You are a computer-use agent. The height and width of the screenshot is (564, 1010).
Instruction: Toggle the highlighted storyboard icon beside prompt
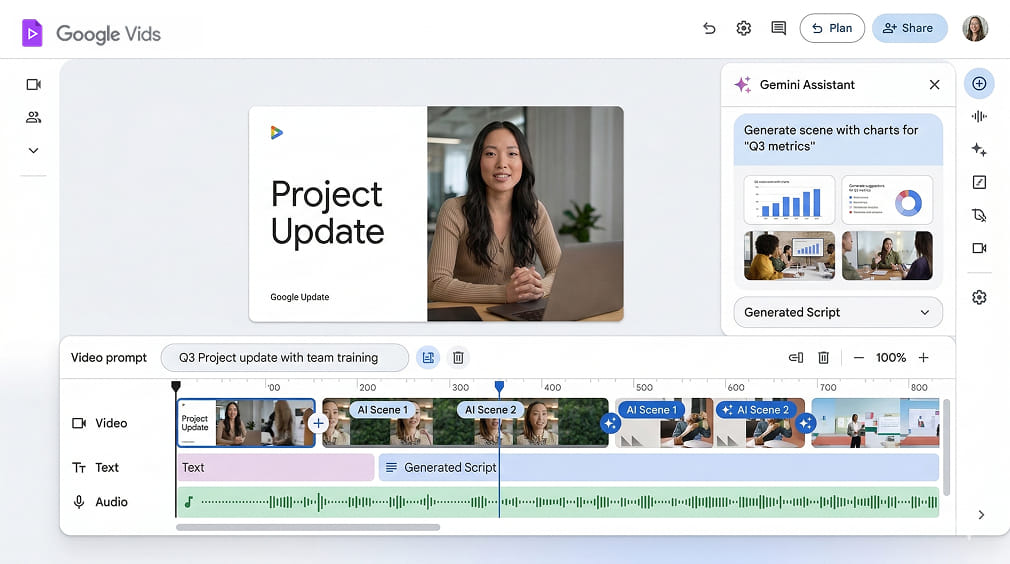[428, 357]
